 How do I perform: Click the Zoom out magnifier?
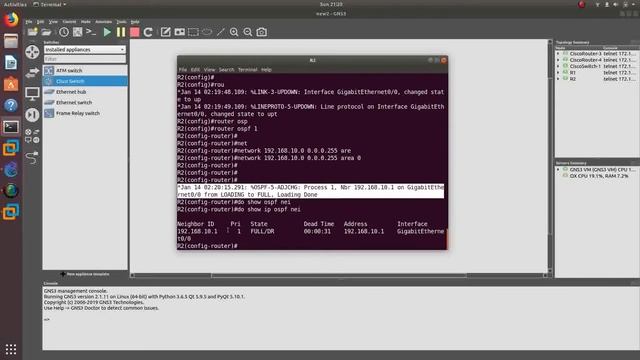click(248, 32)
